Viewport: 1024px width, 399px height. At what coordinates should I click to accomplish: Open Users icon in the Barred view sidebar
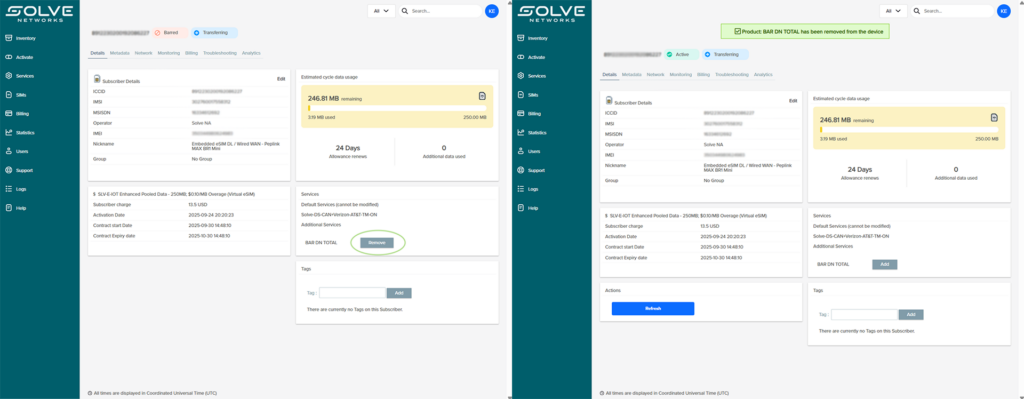coord(8,151)
